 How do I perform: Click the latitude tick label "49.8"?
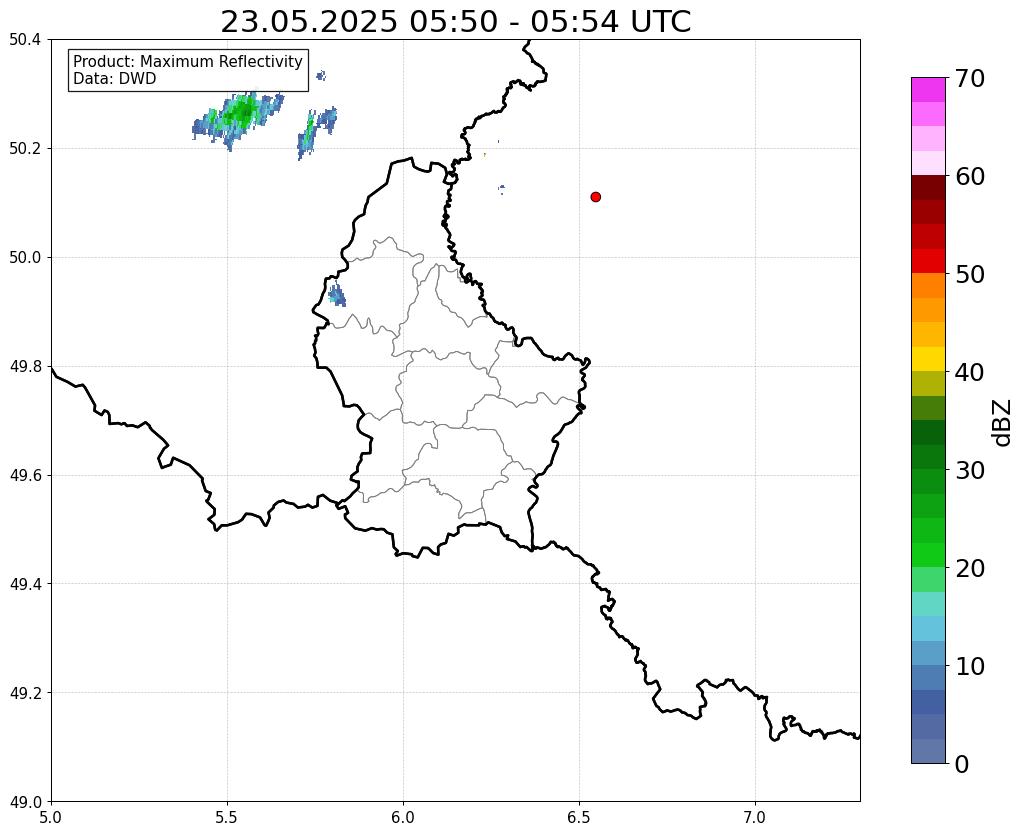[25, 367]
